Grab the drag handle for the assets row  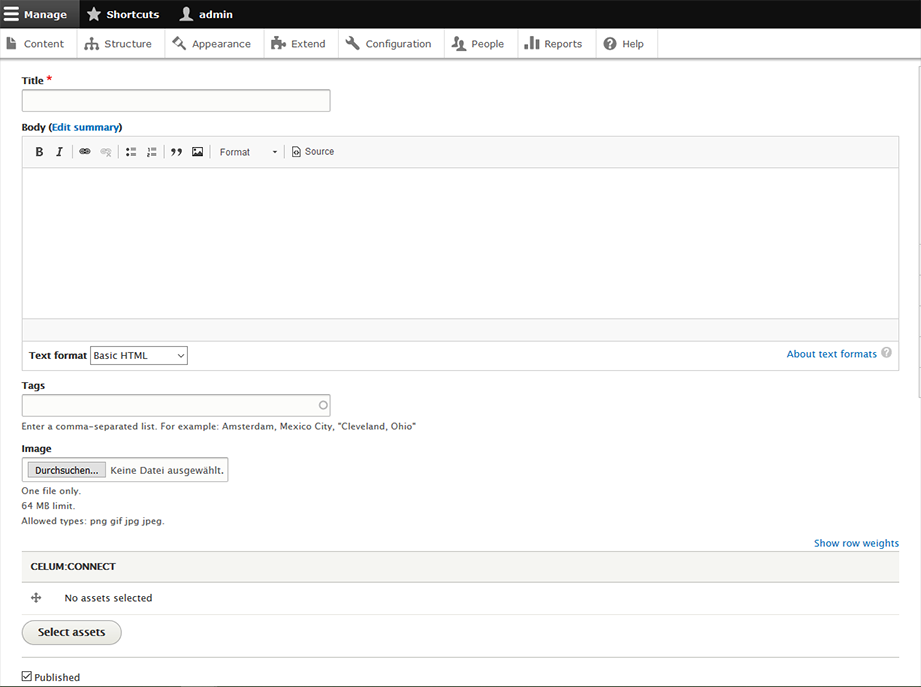(37, 598)
